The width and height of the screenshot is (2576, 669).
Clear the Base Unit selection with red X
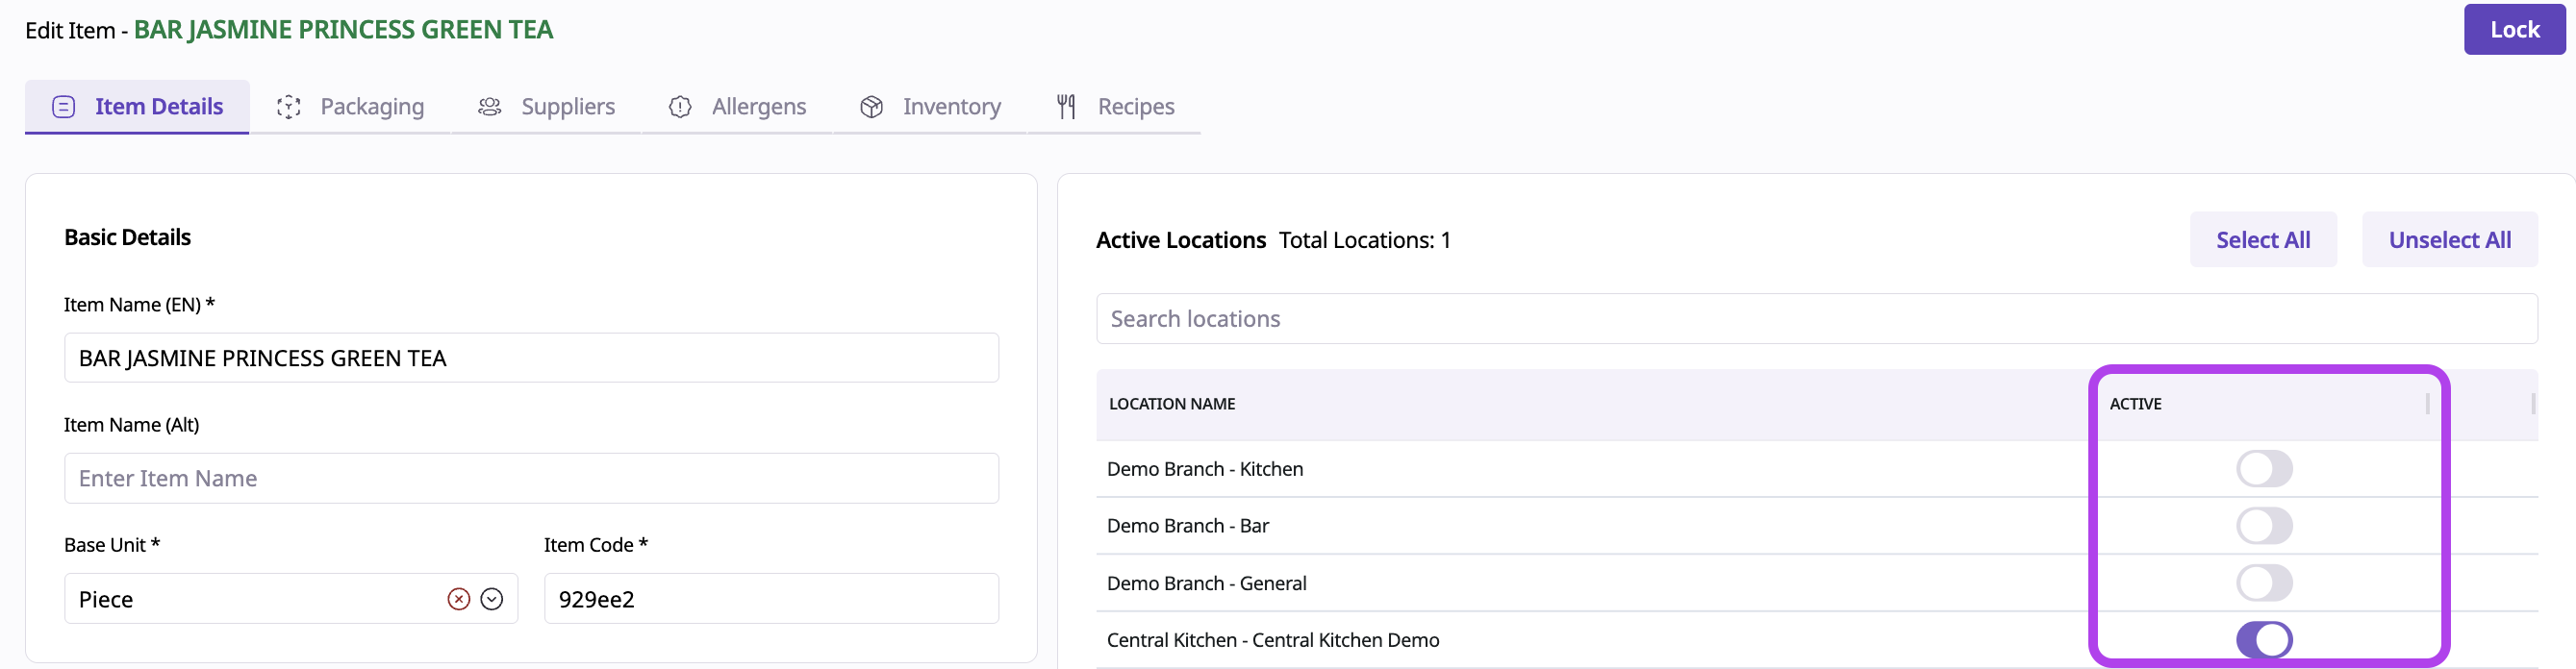point(458,599)
